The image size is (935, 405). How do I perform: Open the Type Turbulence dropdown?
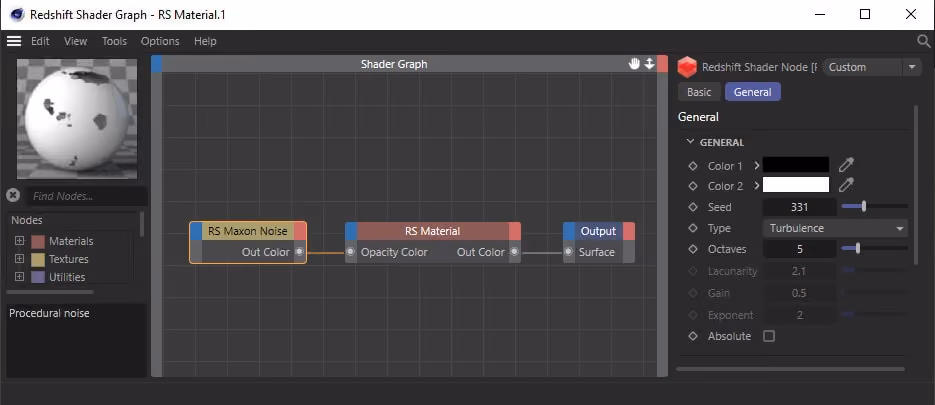pyautogui.click(x=835, y=228)
